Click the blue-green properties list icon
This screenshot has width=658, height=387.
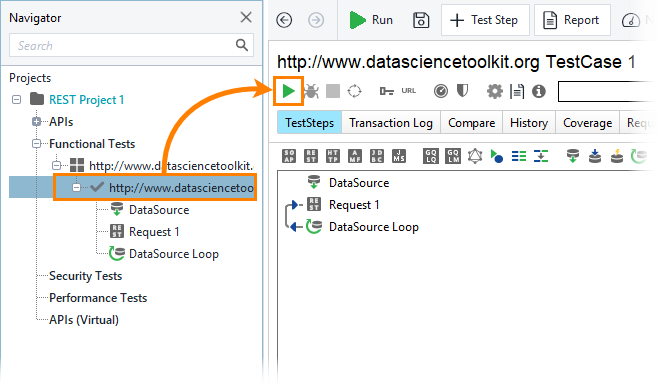[519, 156]
